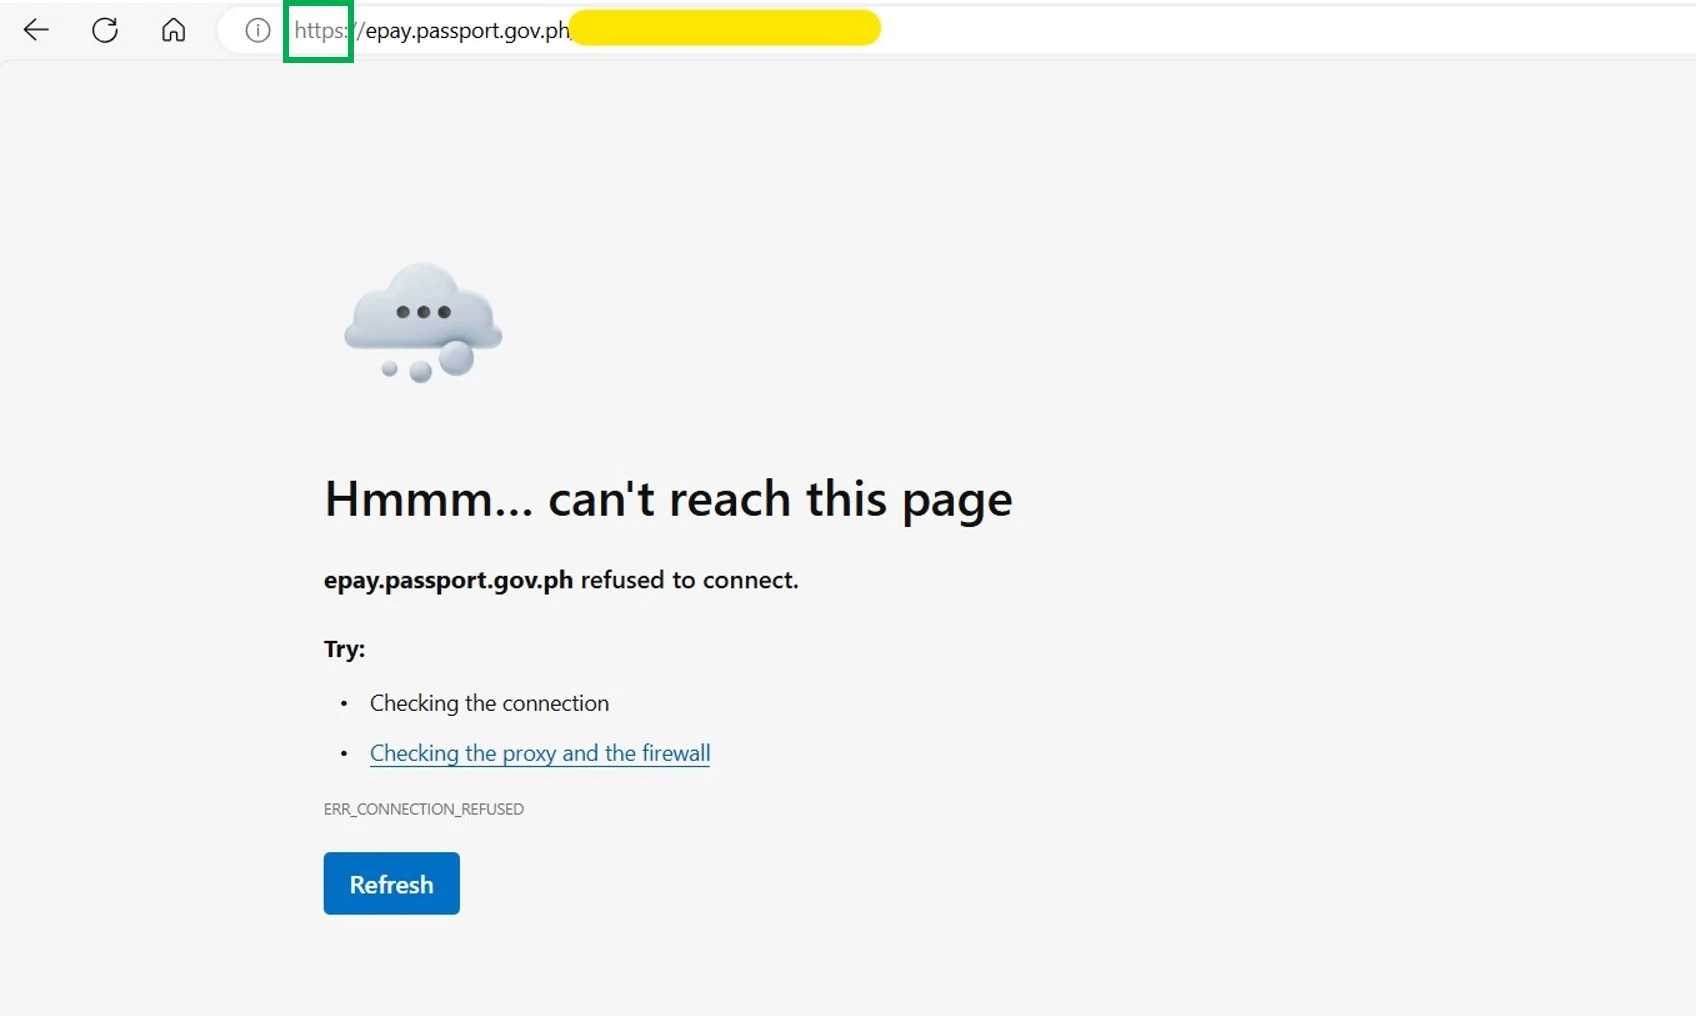Click the 'Hmmm... can't reach this page' heading
This screenshot has width=1696, height=1016.
point(668,499)
